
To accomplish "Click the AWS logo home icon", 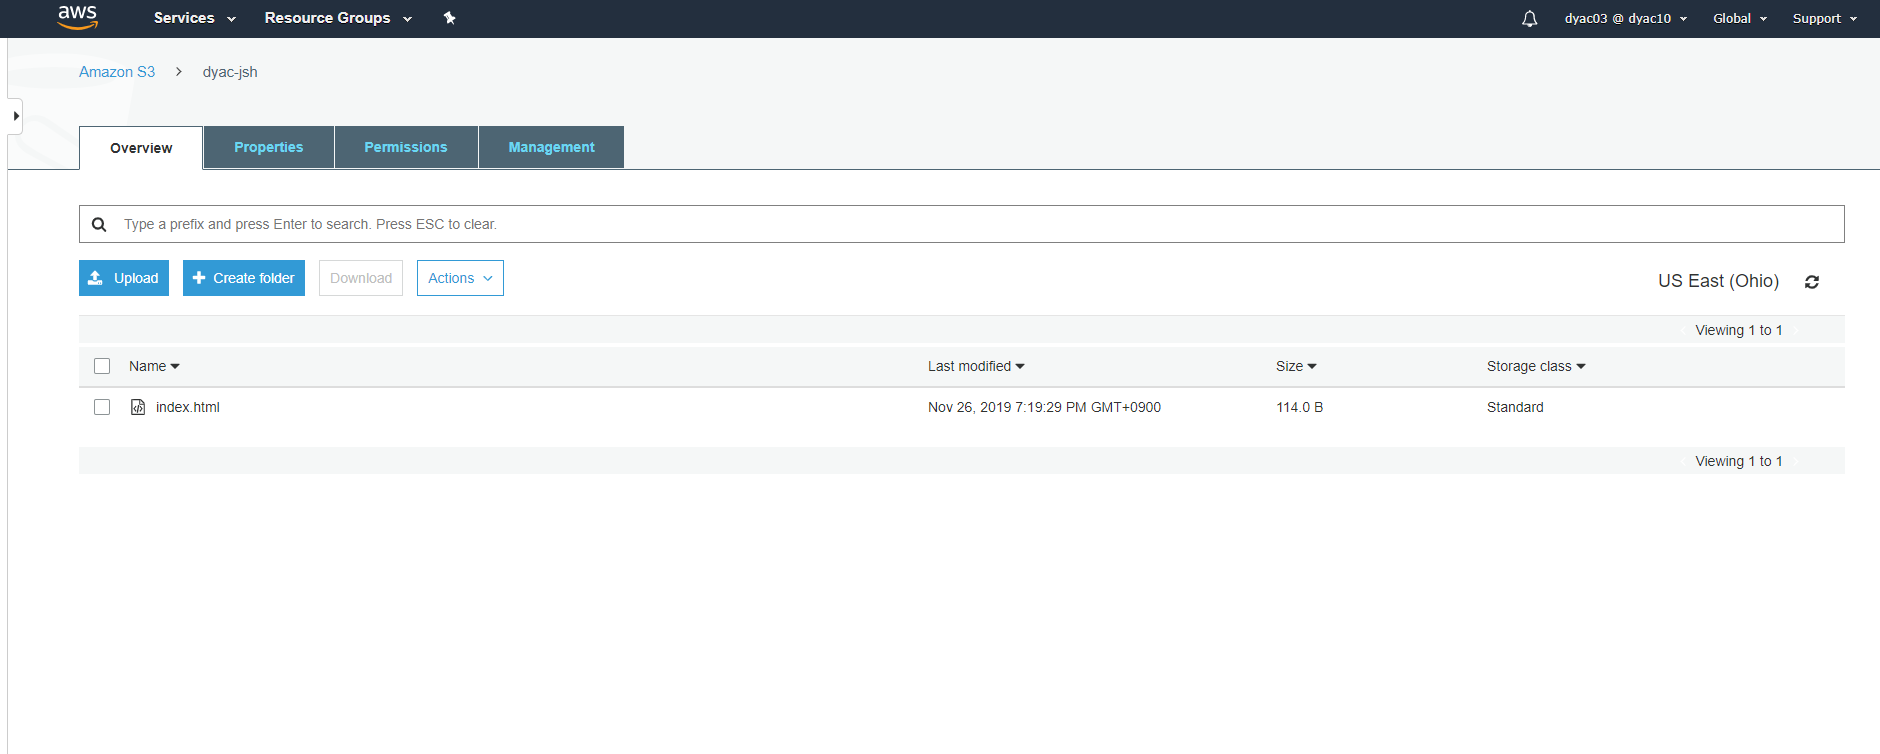I will (77, 17).
